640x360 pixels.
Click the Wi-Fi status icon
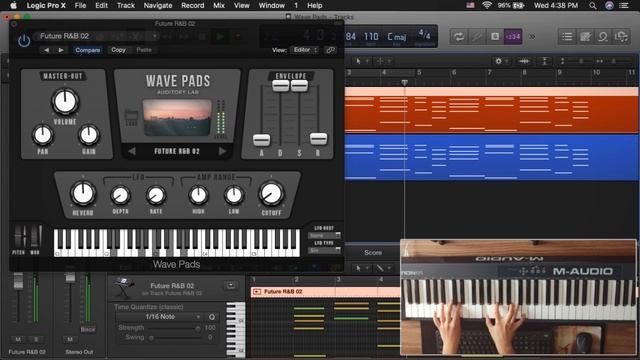(x=487, y=5)
